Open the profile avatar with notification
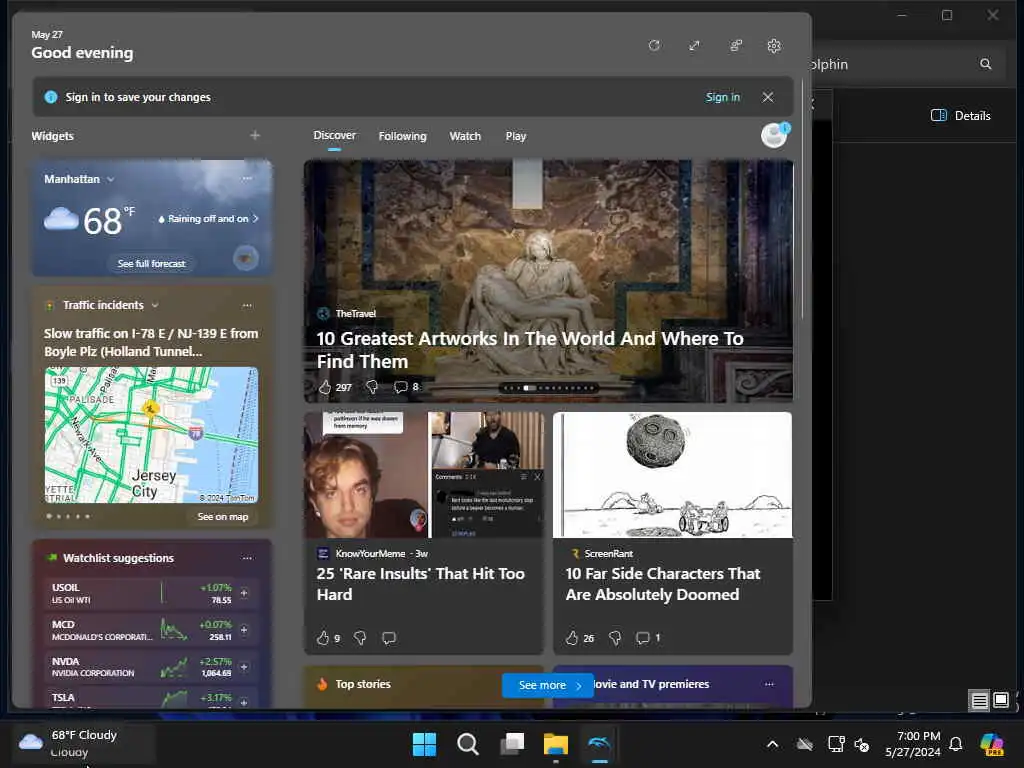The image size is (1024, 768). click(x=775, y=135)
